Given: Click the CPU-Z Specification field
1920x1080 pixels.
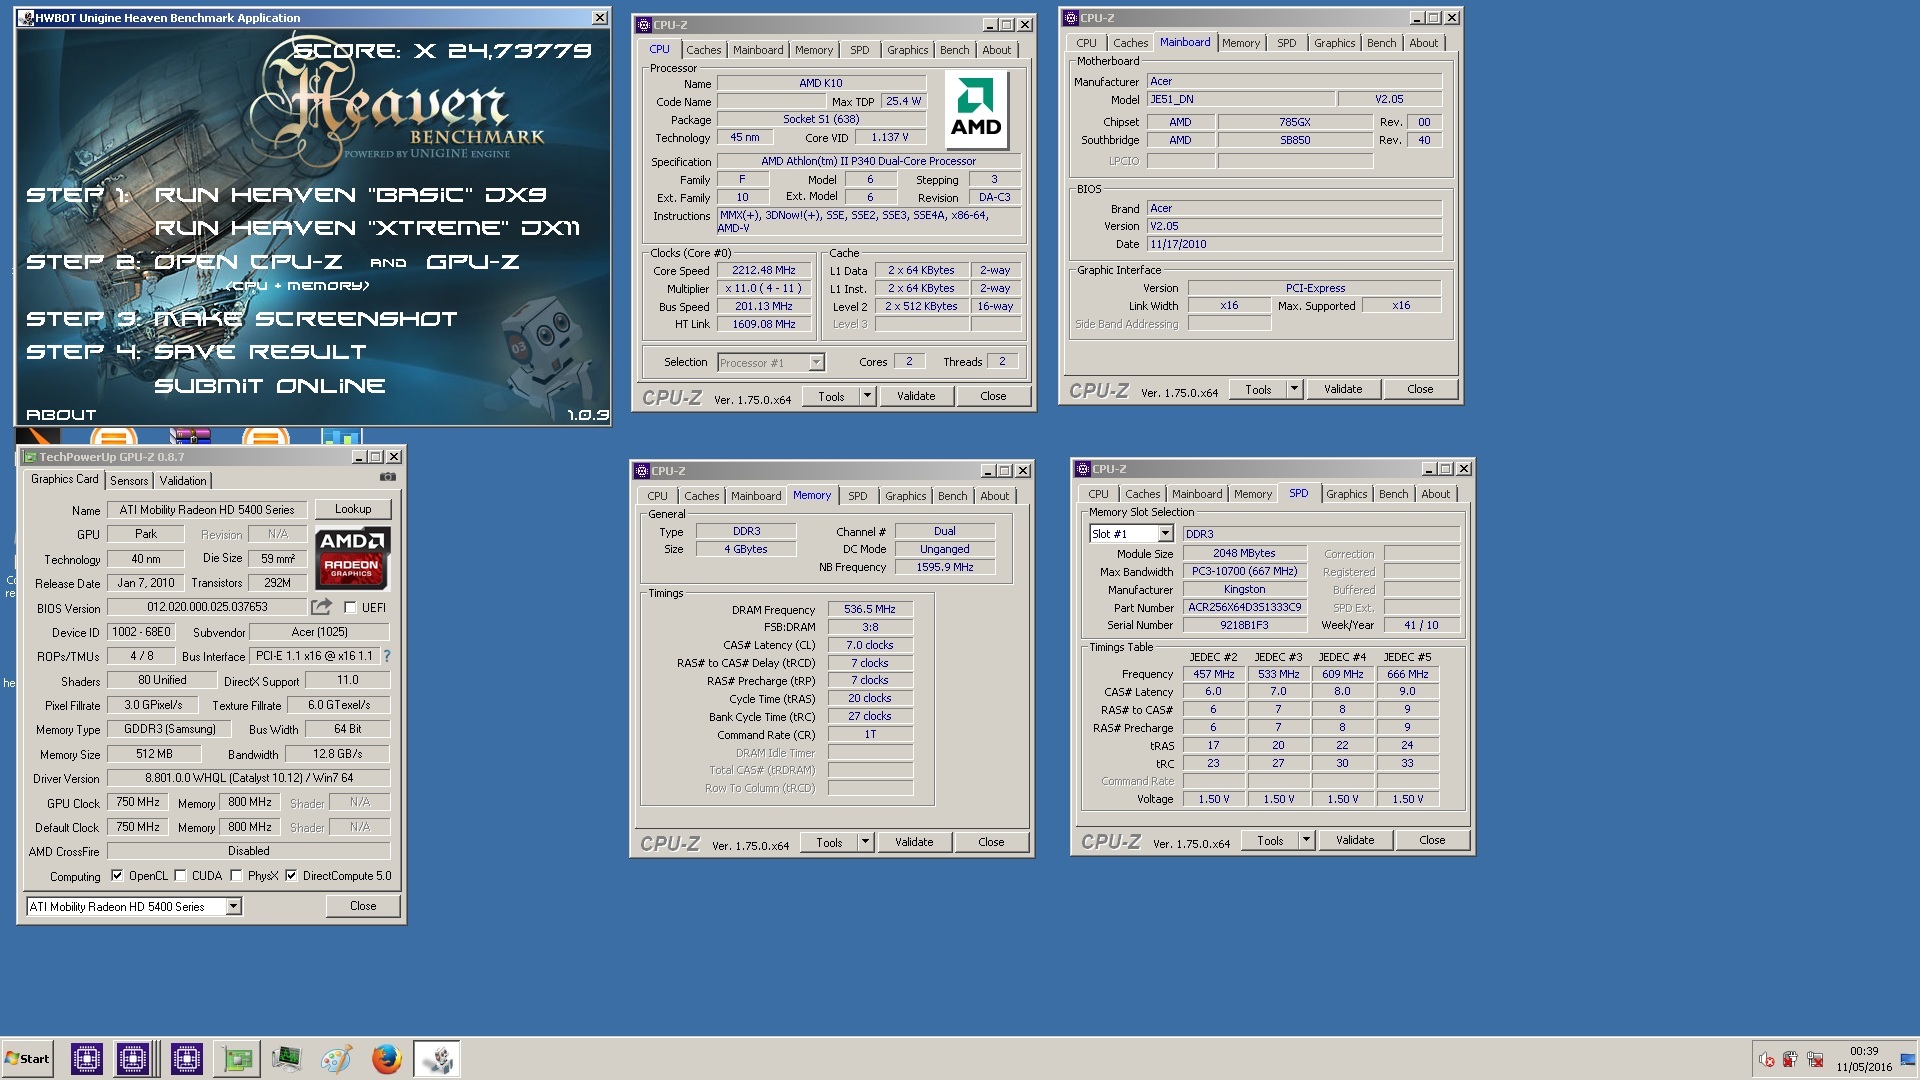Looking at the screenshot, I should pos(869,161).
